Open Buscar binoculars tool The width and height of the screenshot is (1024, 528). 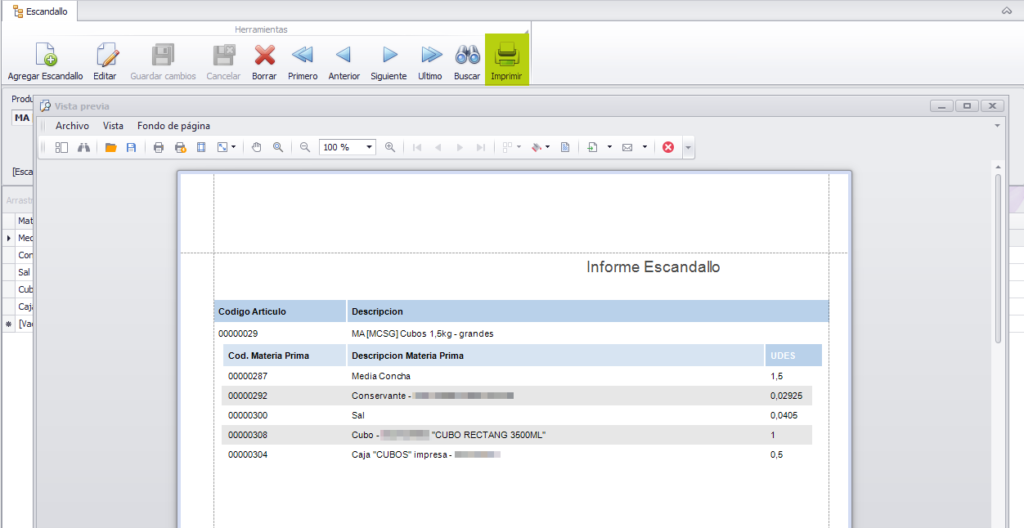click(x=468, y=55)
